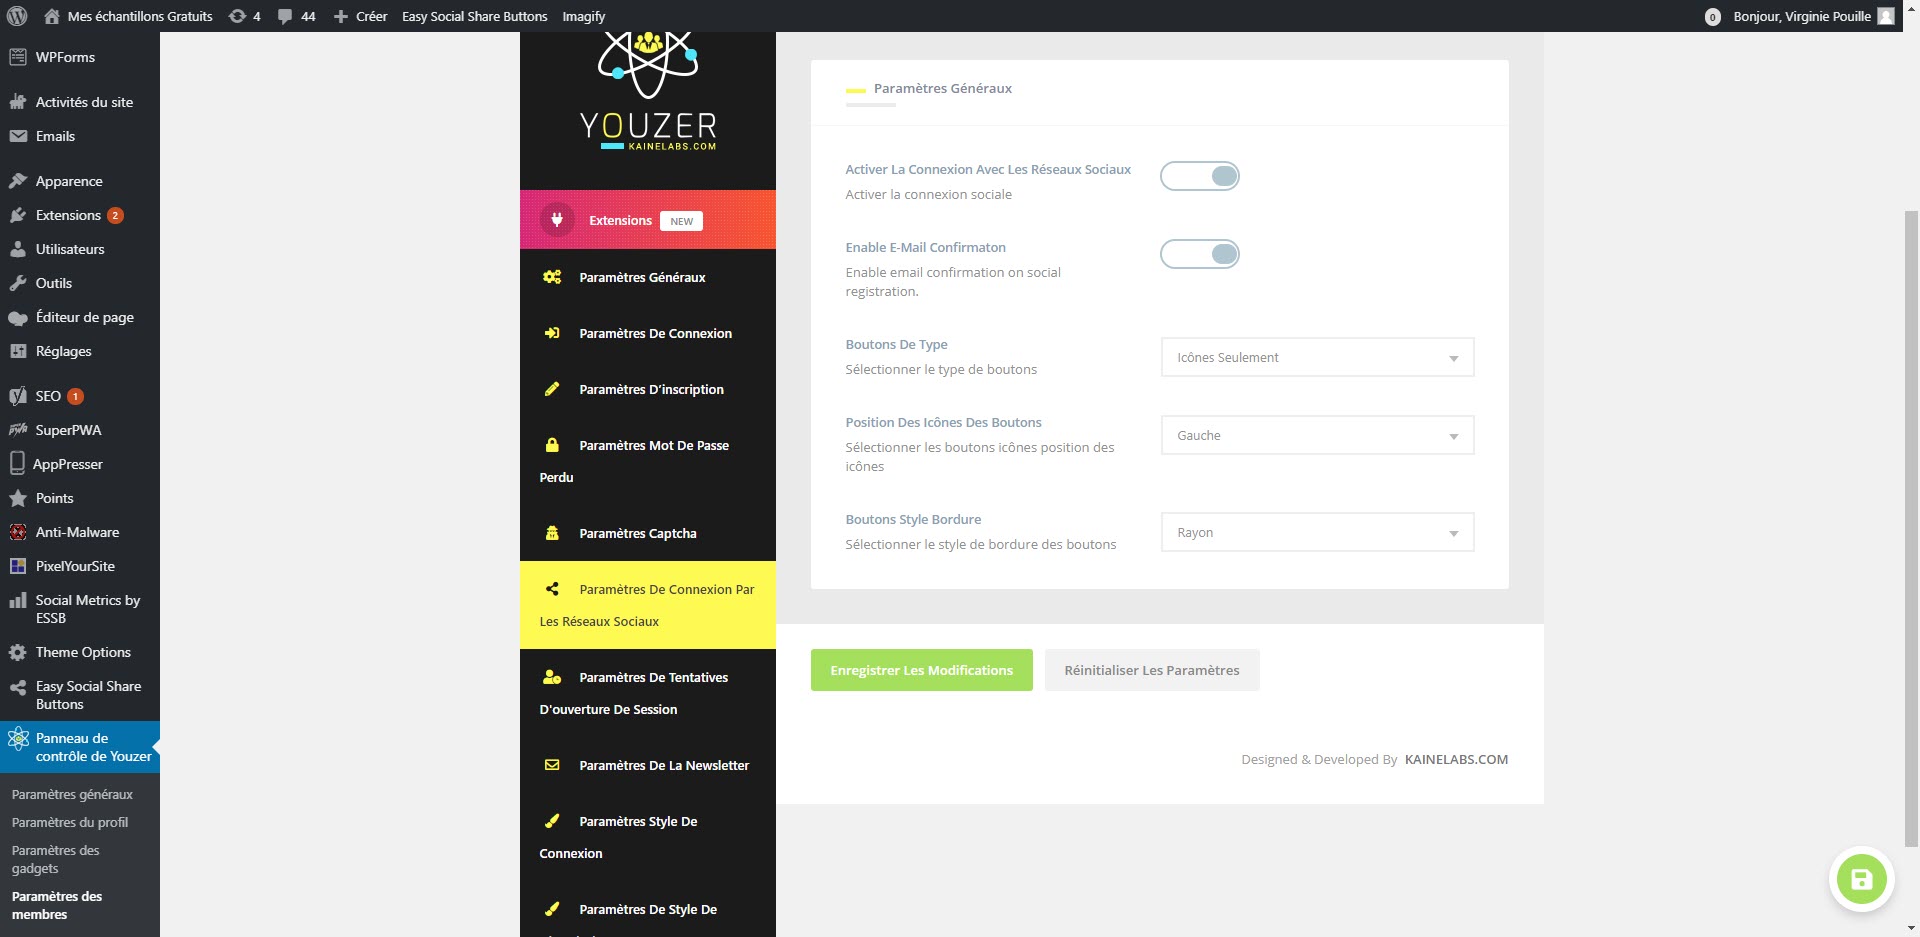Open Paramètres du profil submenu link
1920x937 pixels.
(x=70, y=822)
